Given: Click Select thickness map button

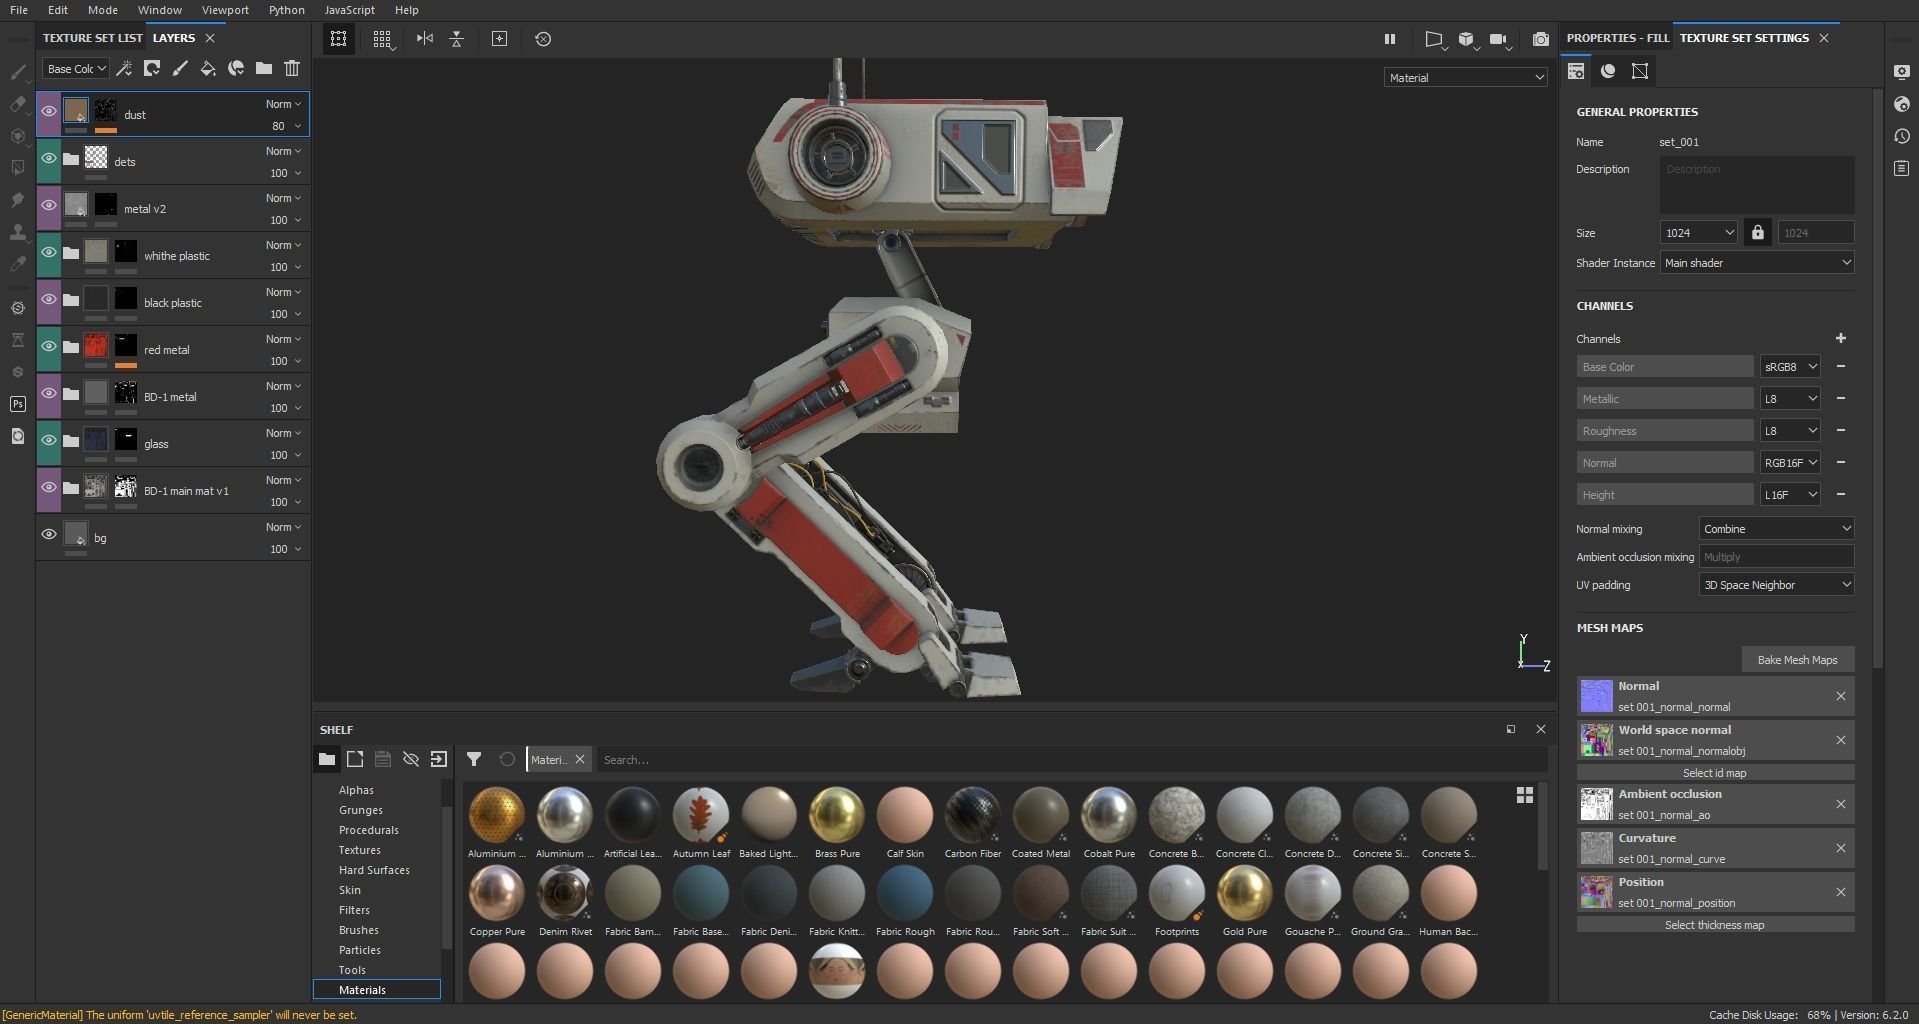Looking at the screenshot, I should (x=1715, y=925).
